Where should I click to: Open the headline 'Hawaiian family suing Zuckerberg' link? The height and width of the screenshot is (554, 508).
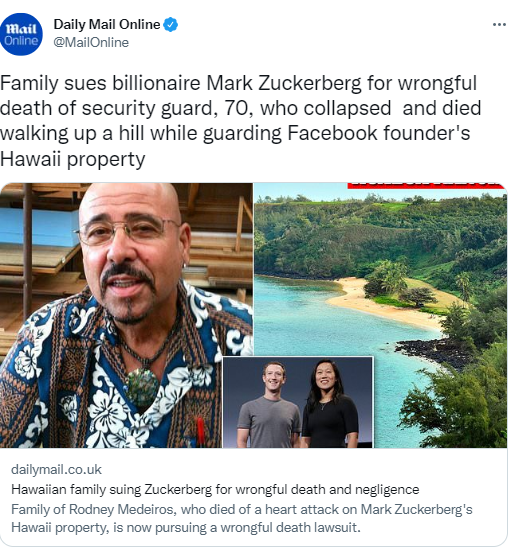215,489
